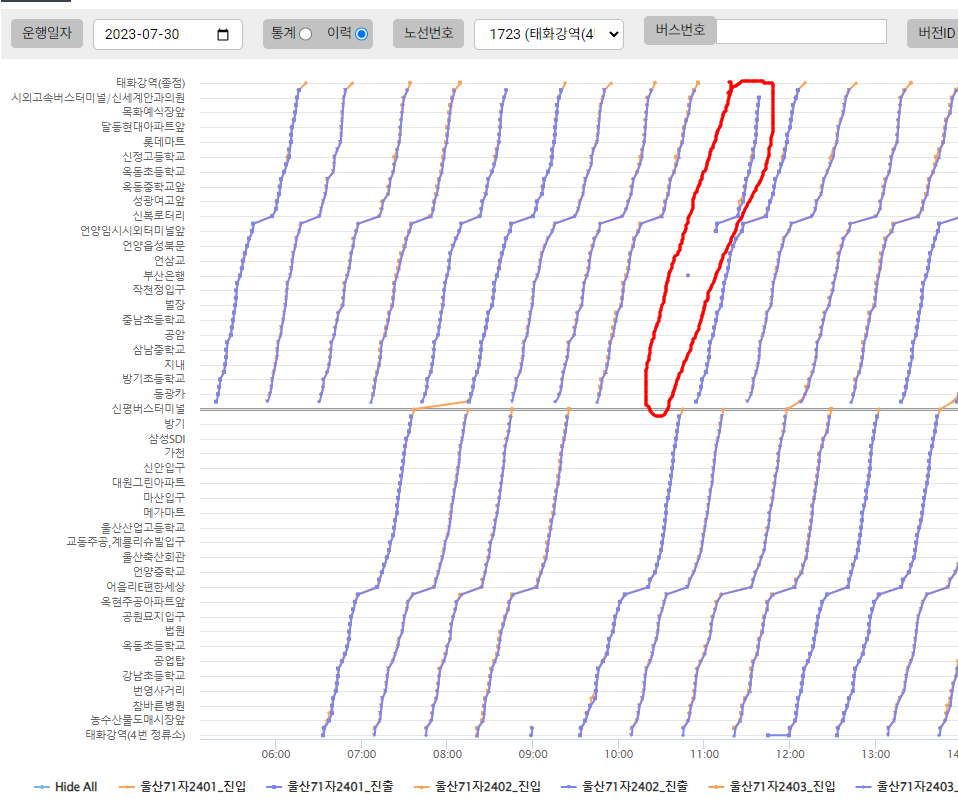Open the 노선번호 route dropdown
The image size is (958, 804).
pos(548,35)
